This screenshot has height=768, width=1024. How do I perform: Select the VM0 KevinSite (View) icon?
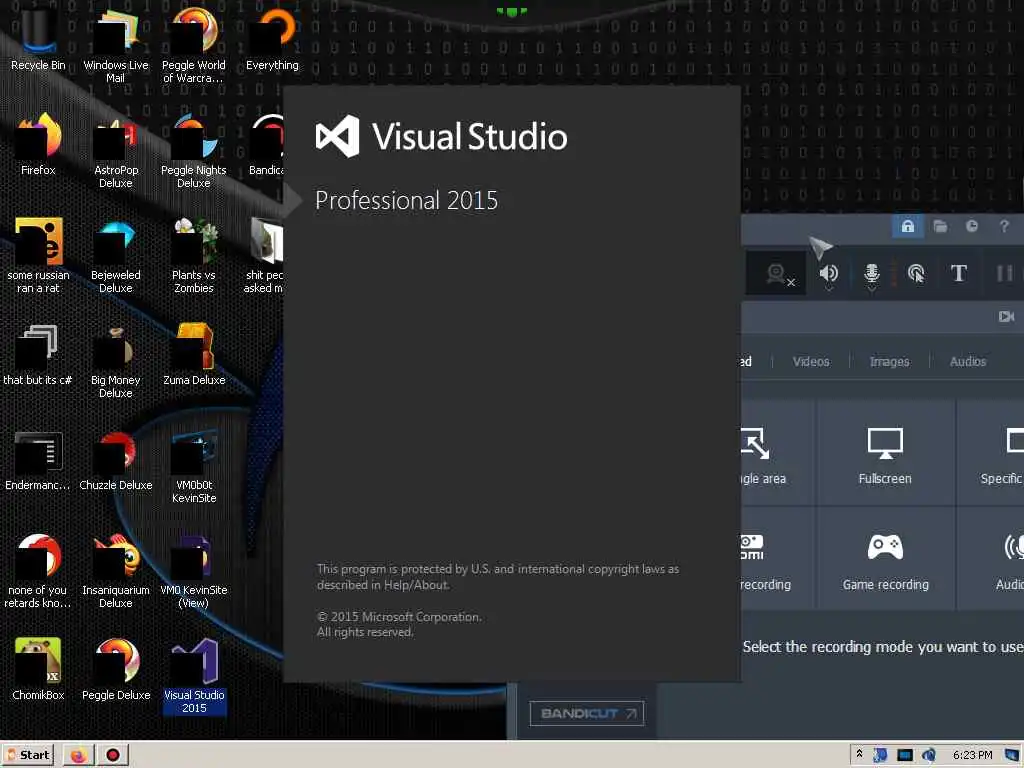pyautogui.click(x=193, y=571)
